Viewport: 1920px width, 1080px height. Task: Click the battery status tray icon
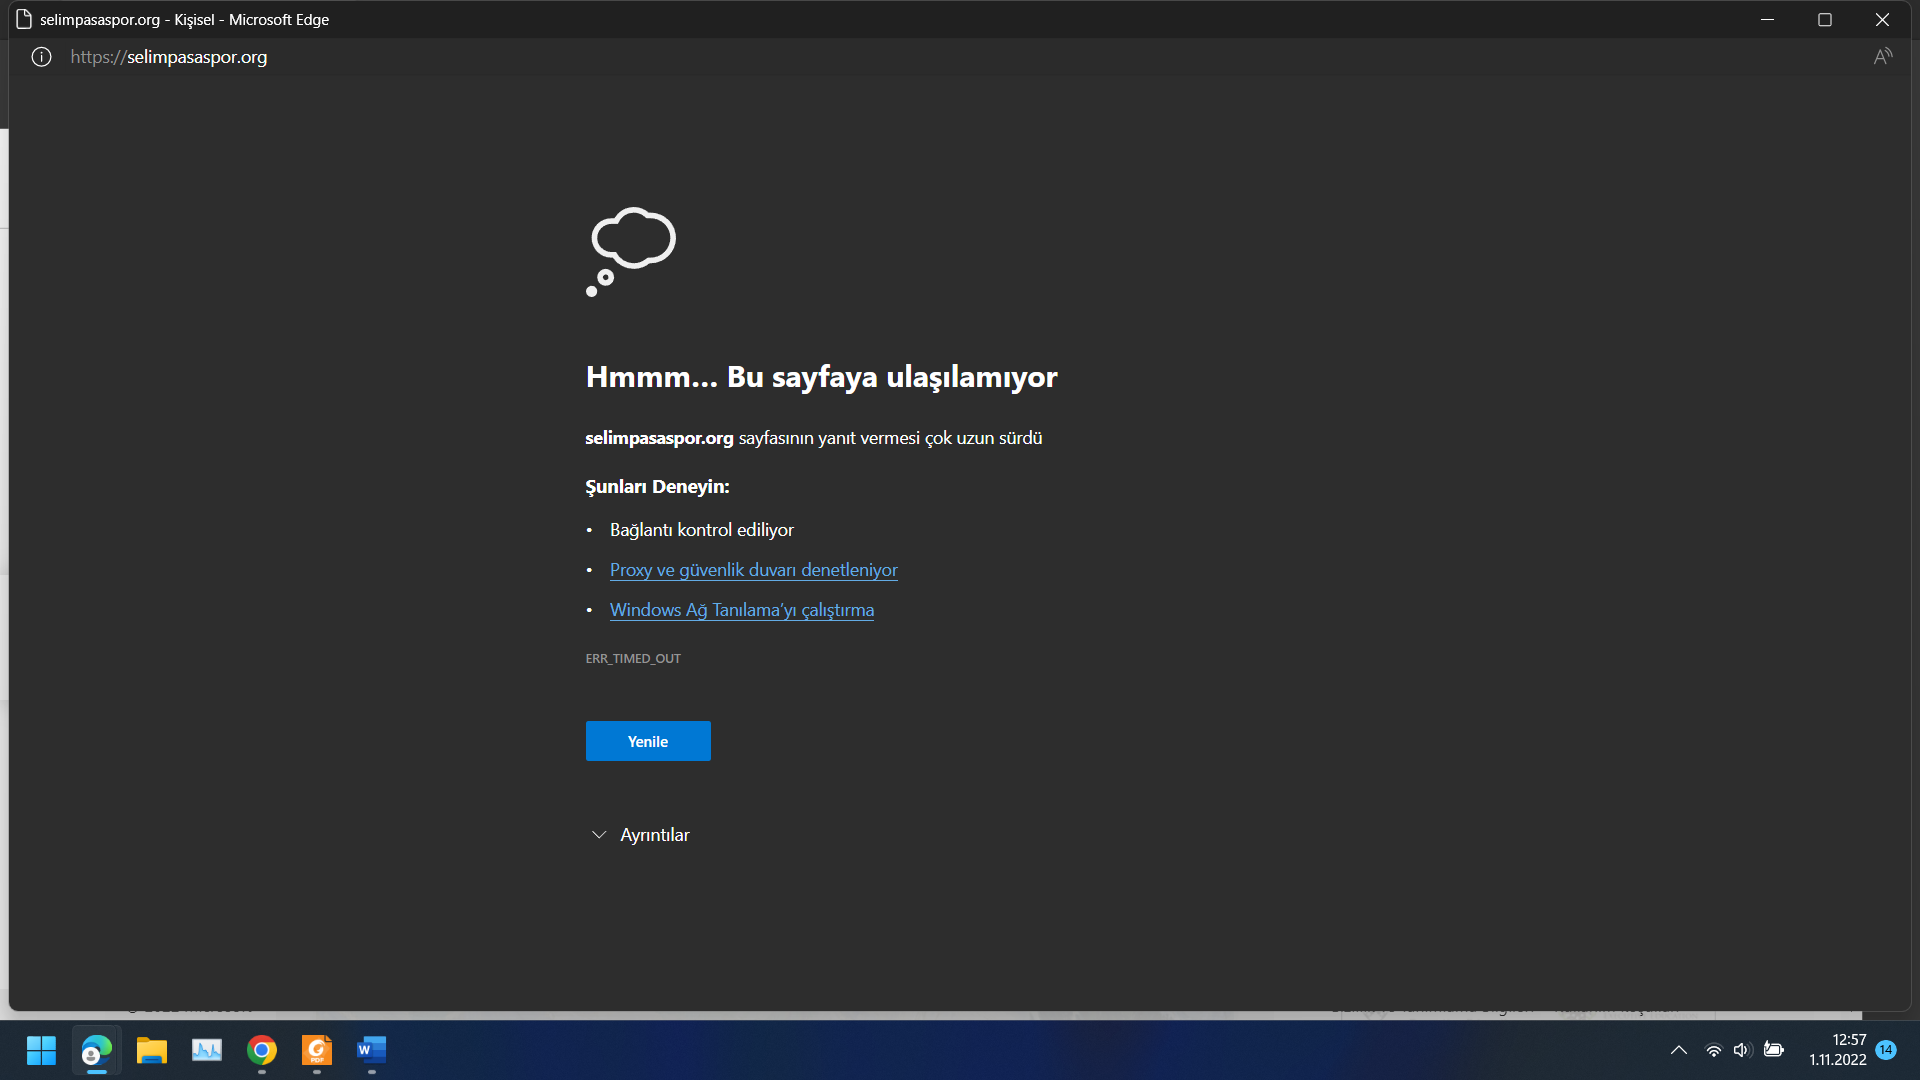pos(1773,1050)
